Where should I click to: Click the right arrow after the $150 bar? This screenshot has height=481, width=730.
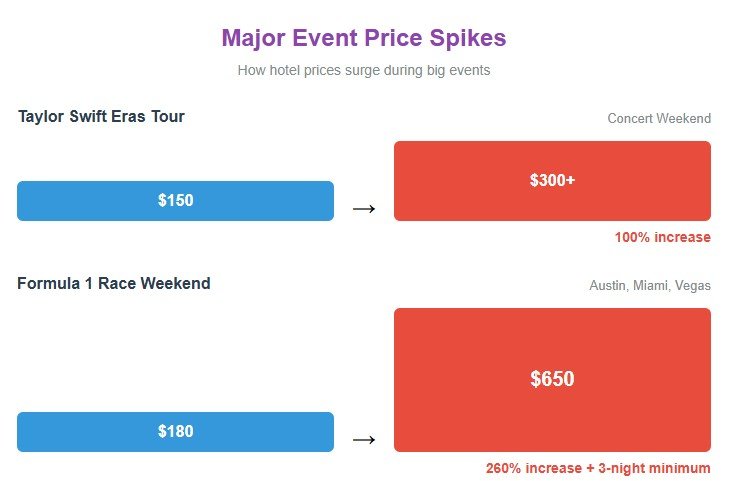point(364,208)
